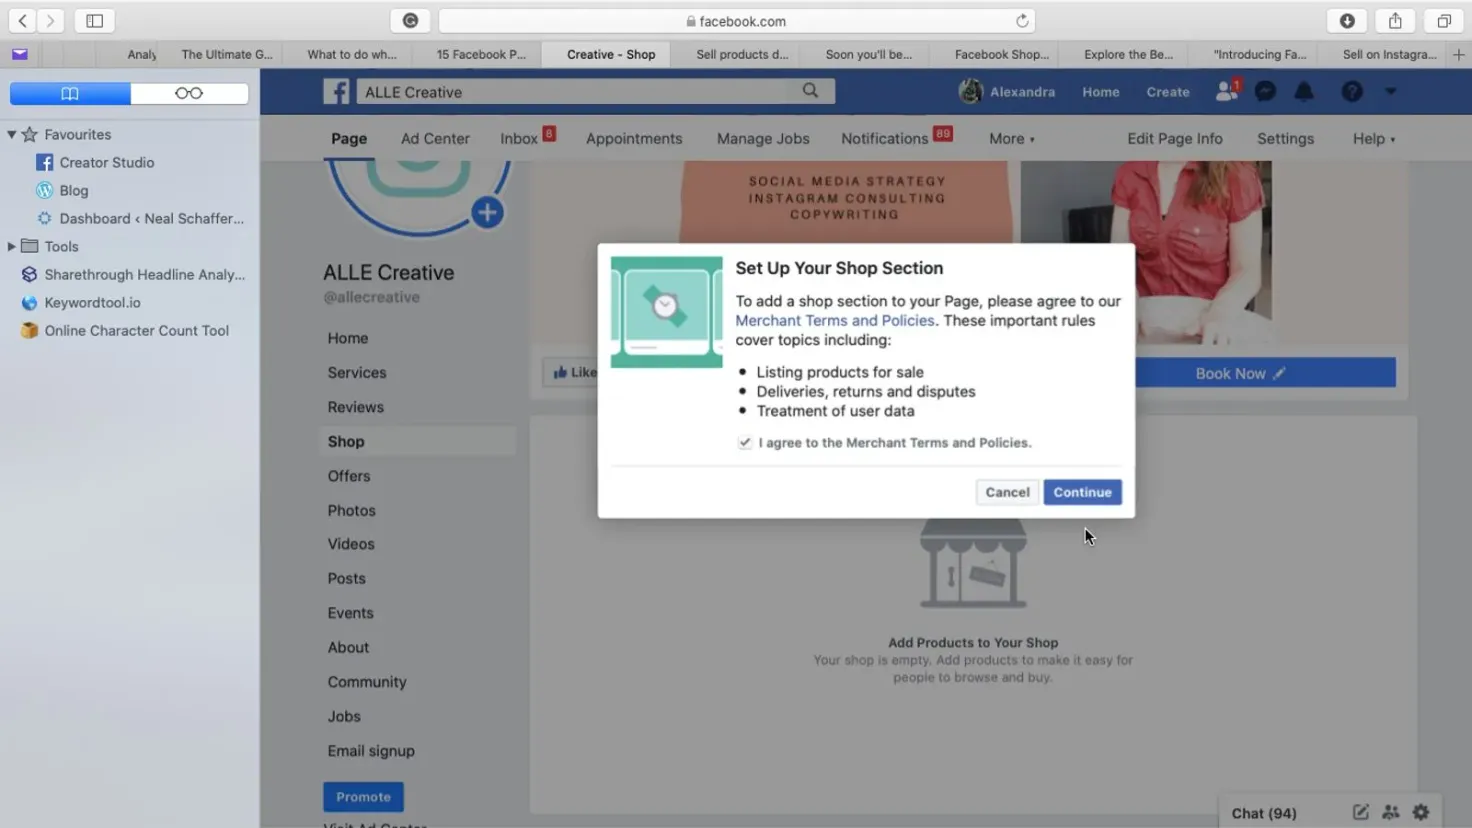Click the Merchant Terms and Policies link
Screen dimensions: 1472x828
[x=835, y=320]
